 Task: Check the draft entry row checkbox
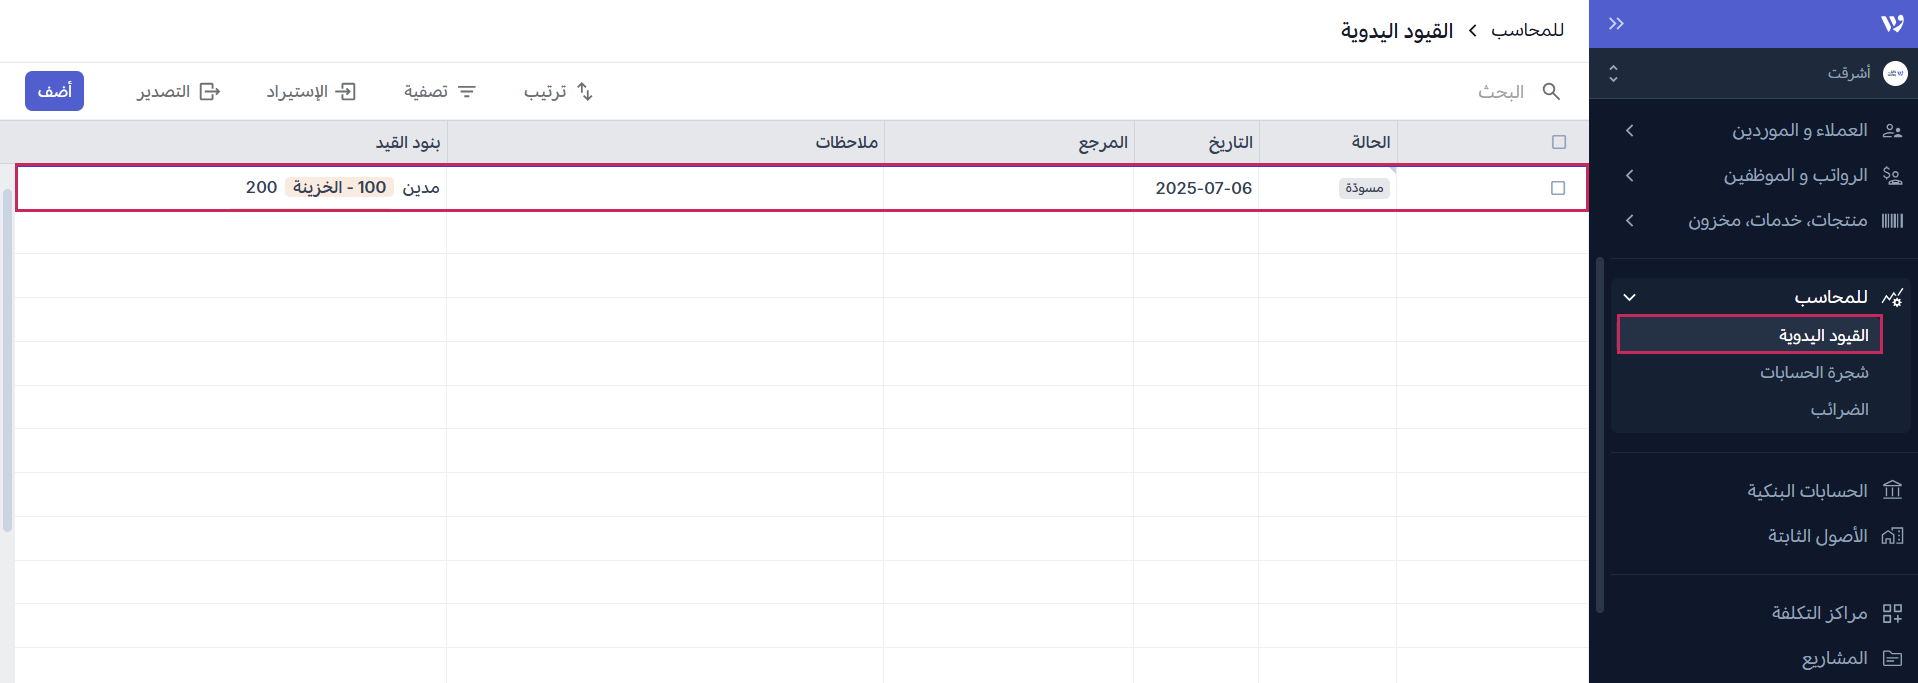1558,188
